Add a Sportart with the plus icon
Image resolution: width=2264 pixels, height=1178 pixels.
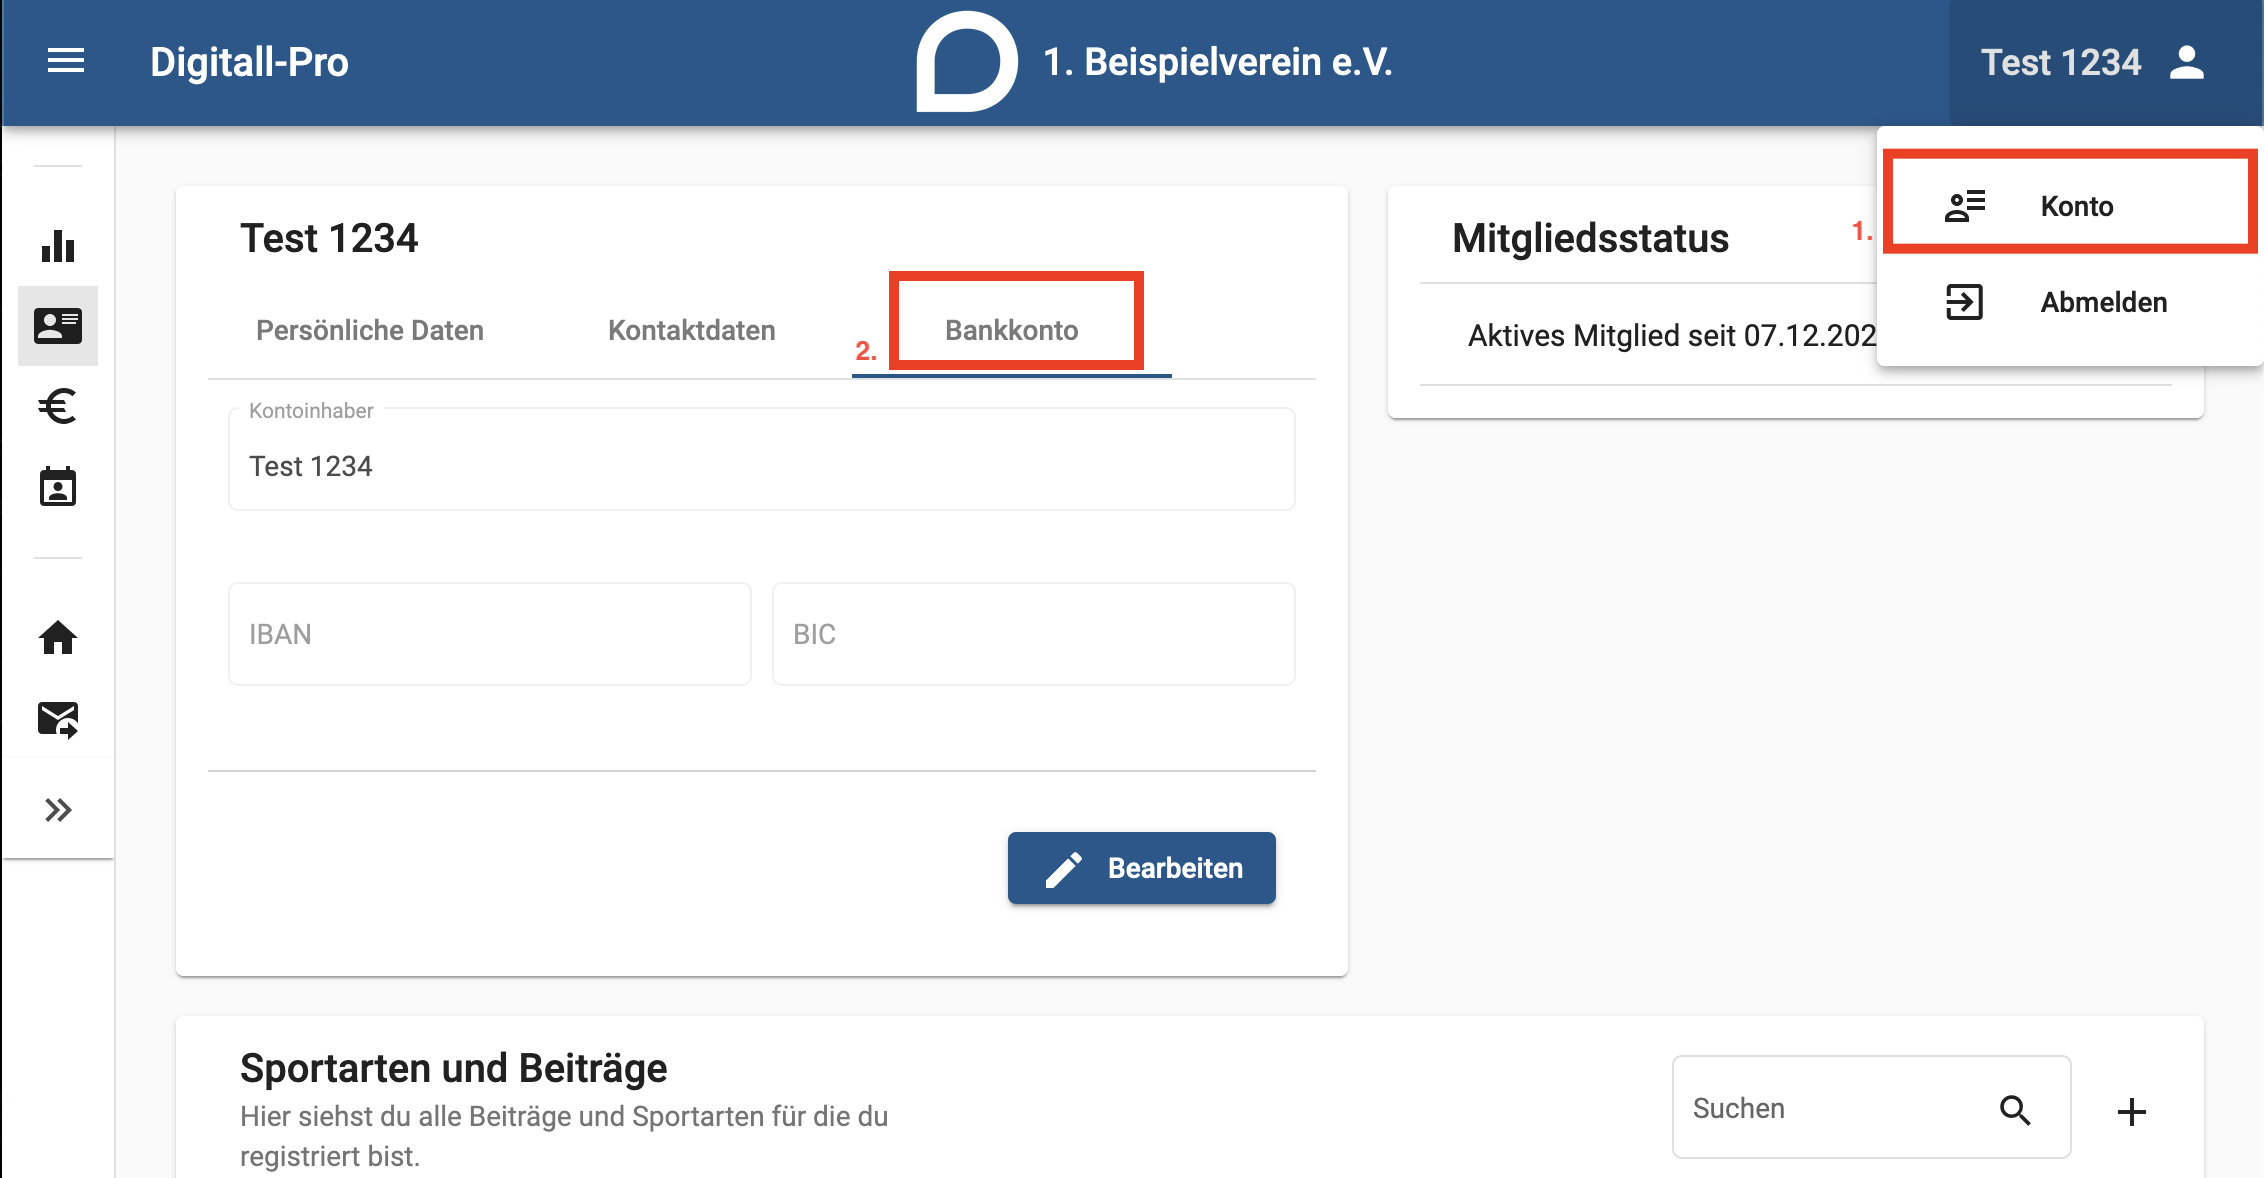pos(2132,1111)
